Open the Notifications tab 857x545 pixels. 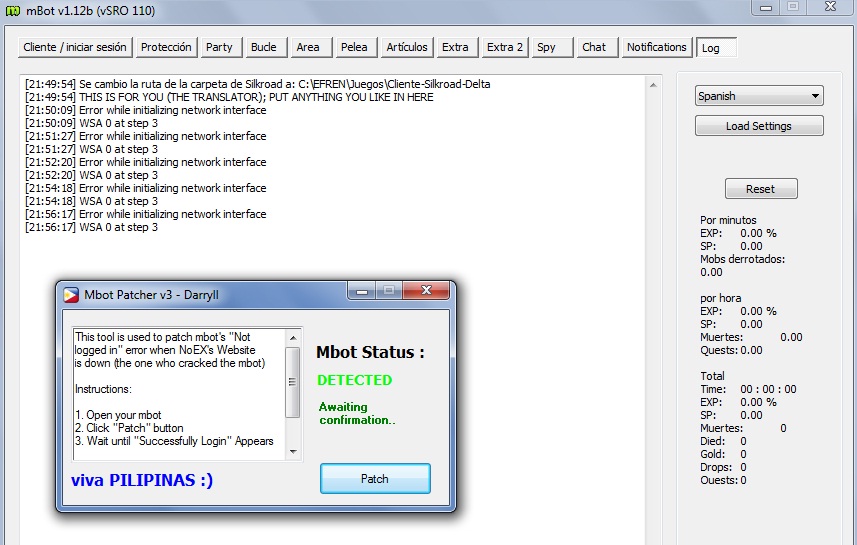[656, 48]
